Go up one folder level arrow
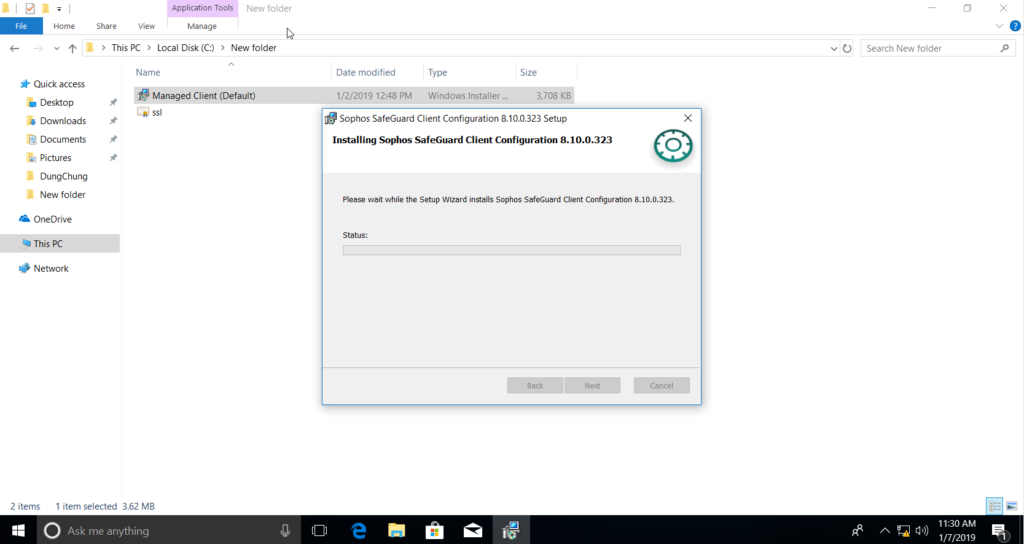 [x=72, y=48]
